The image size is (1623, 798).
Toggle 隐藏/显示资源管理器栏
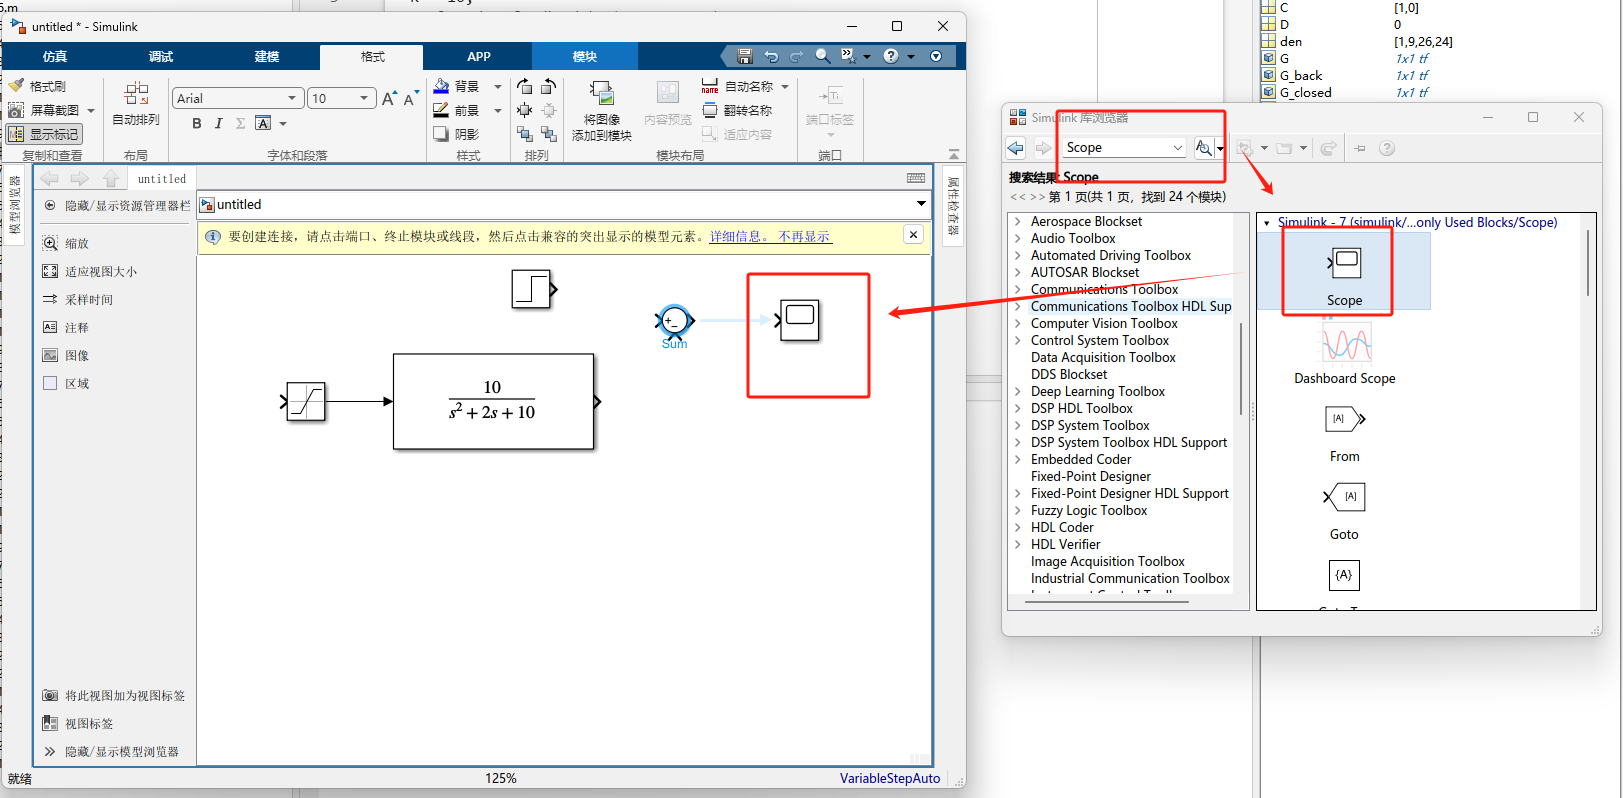[x=117, y=205]
